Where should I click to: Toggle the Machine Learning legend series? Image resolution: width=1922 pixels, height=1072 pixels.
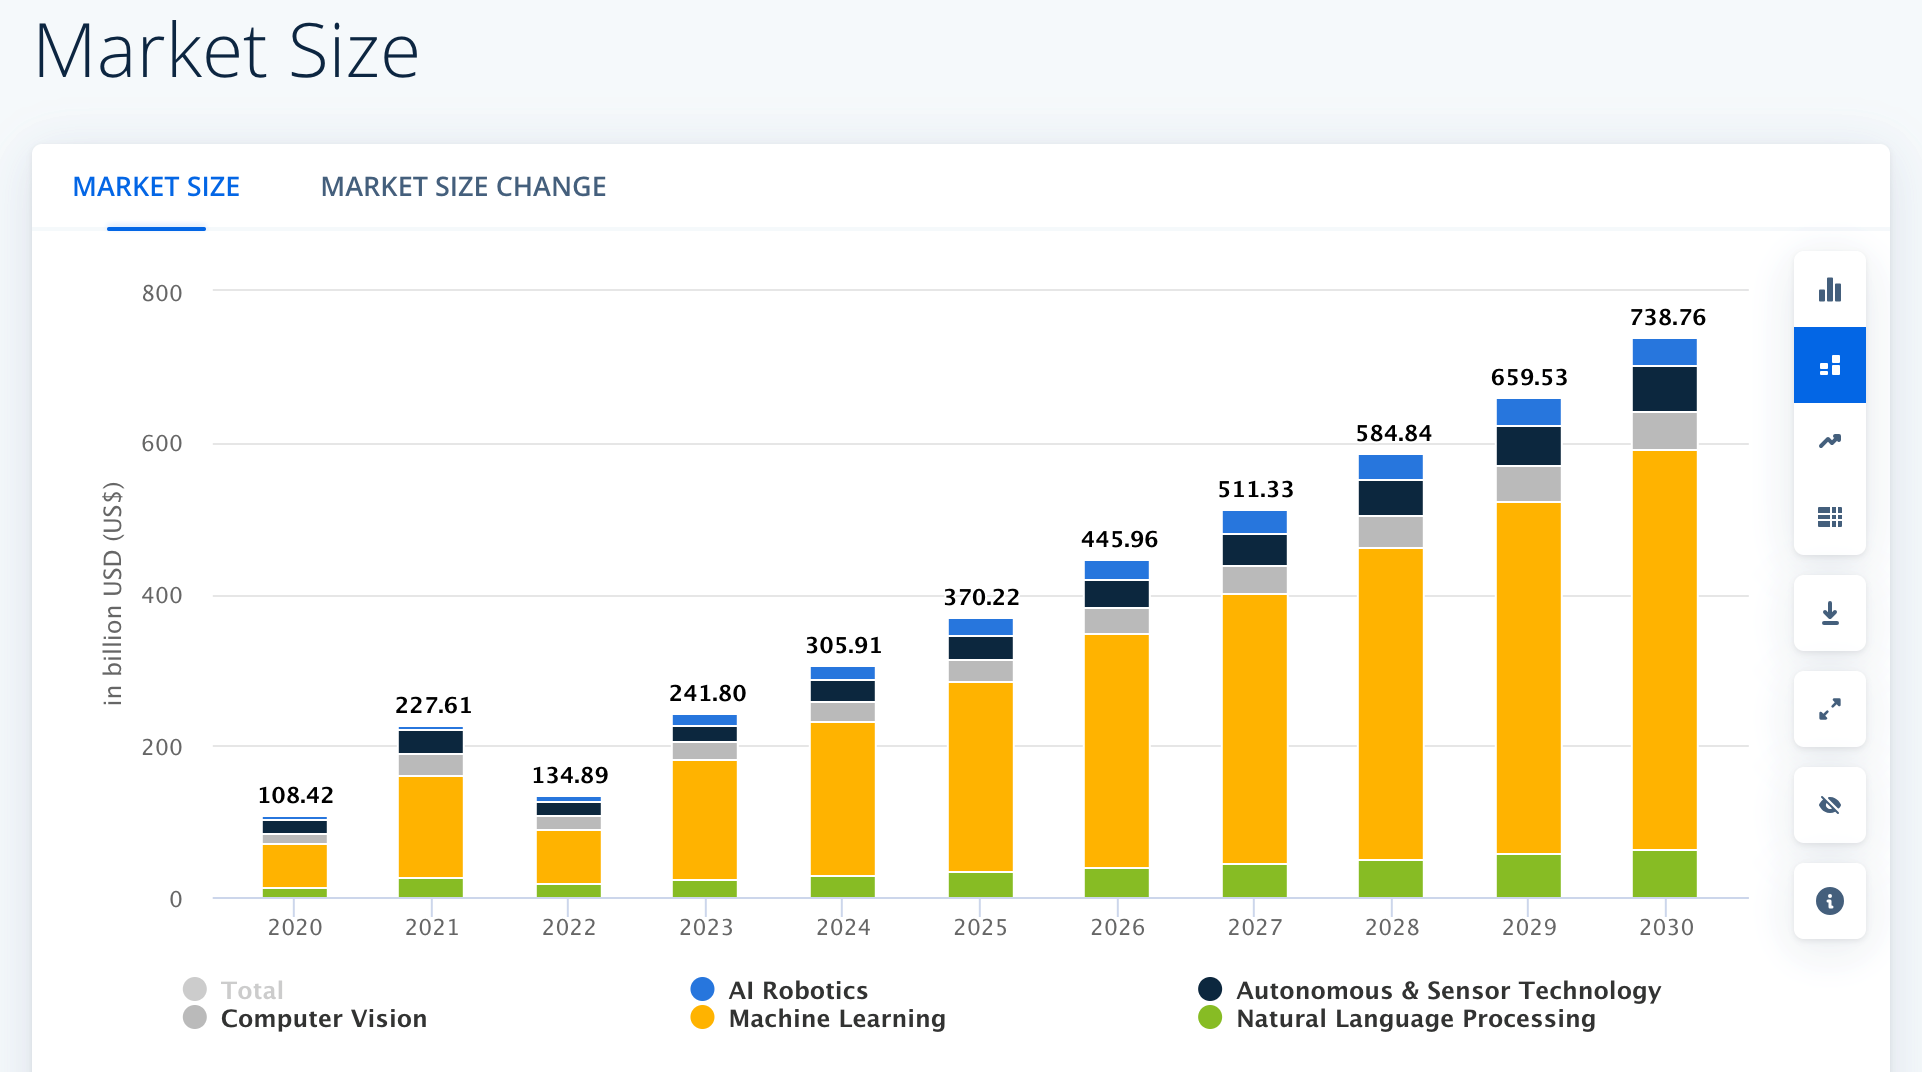pyautogui.click(x=818, y=1018)
